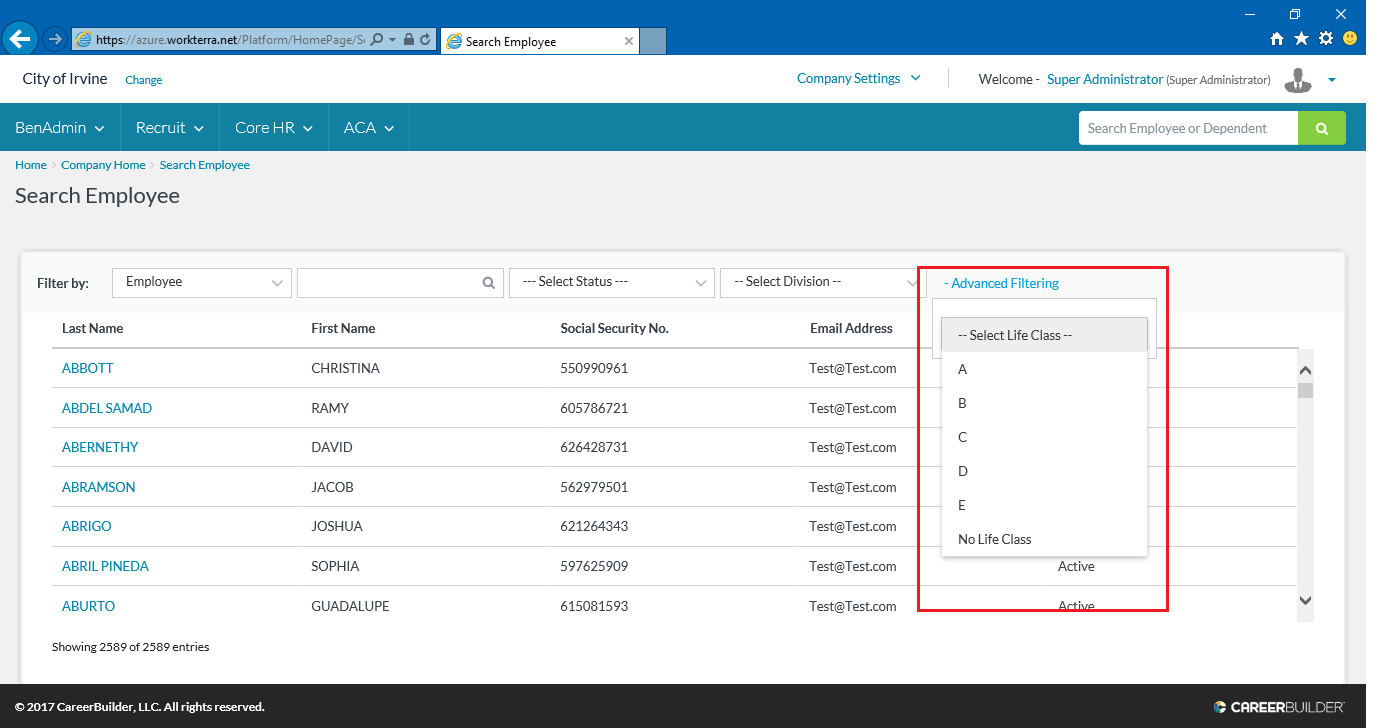The image size is (1378, 728).
Task: Sort by First Name column header
Action: point(343,328)
